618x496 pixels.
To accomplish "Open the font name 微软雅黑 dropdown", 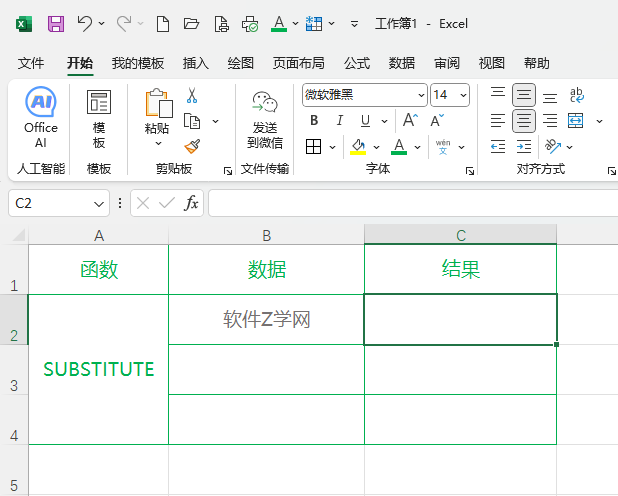I will [421, 95].
